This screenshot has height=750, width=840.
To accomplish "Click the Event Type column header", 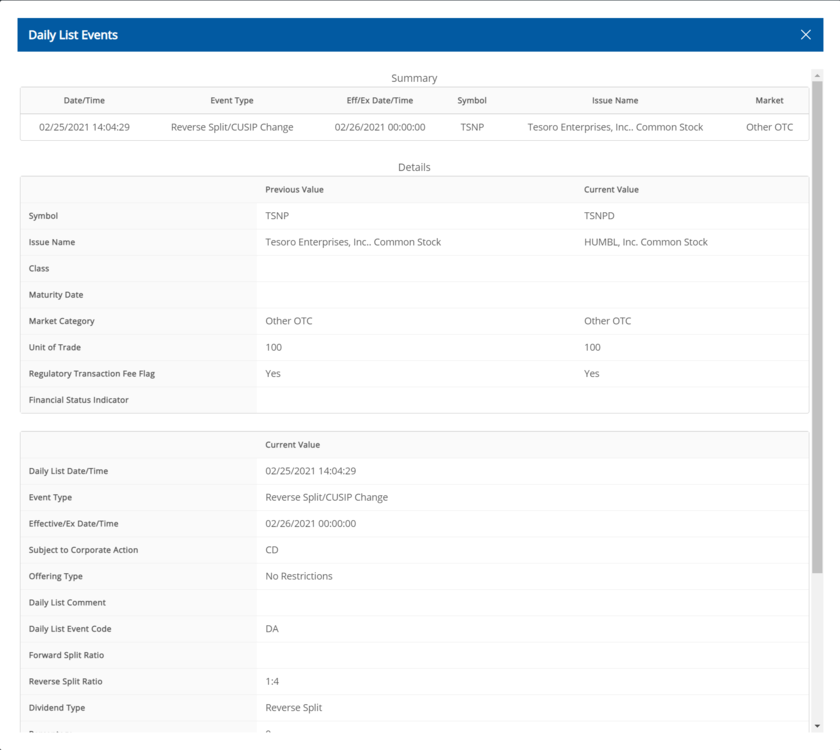I will (x=232, y=101).
